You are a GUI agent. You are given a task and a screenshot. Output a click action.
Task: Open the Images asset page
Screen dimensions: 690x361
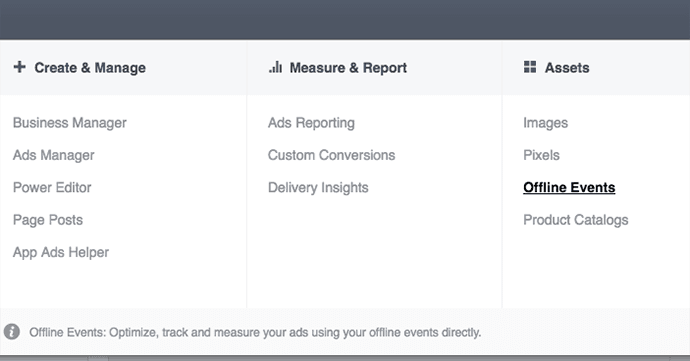[545, 123]
